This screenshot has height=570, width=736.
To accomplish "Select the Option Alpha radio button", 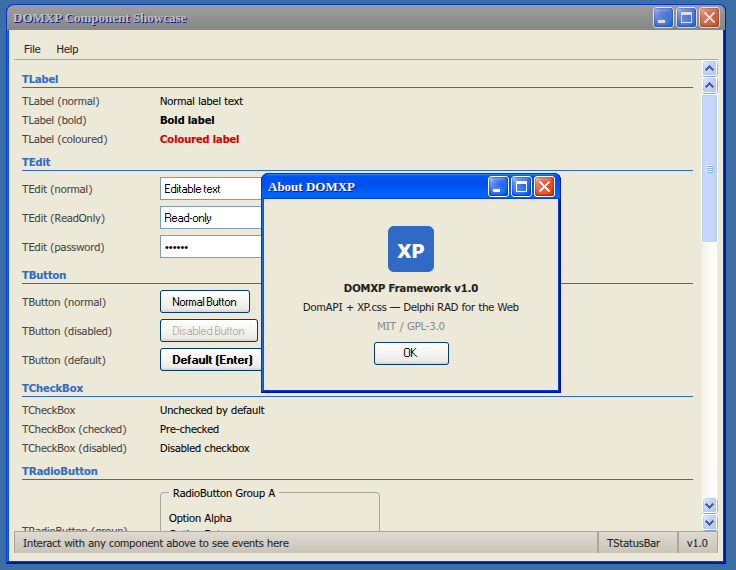I will (x=200, y=518).
